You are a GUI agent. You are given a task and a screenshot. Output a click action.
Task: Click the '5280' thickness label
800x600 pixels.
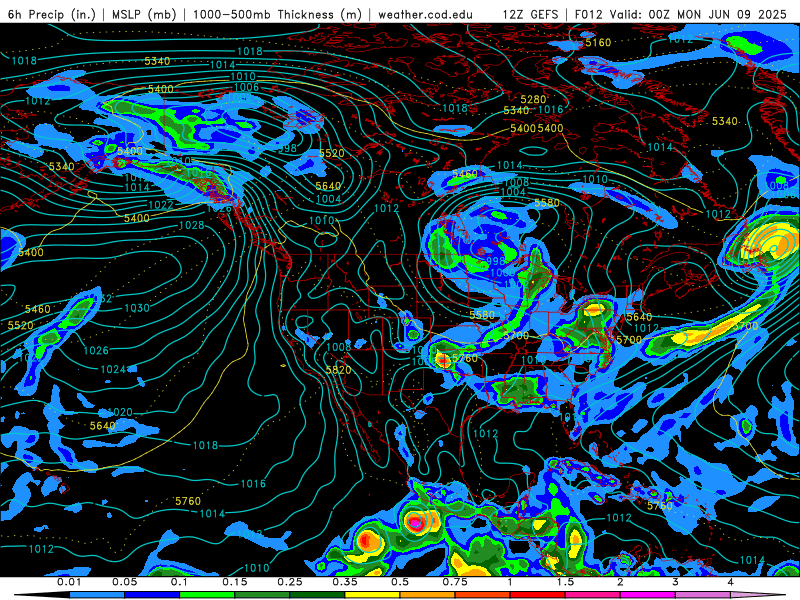pyautogui.click(x=533, y=99)
